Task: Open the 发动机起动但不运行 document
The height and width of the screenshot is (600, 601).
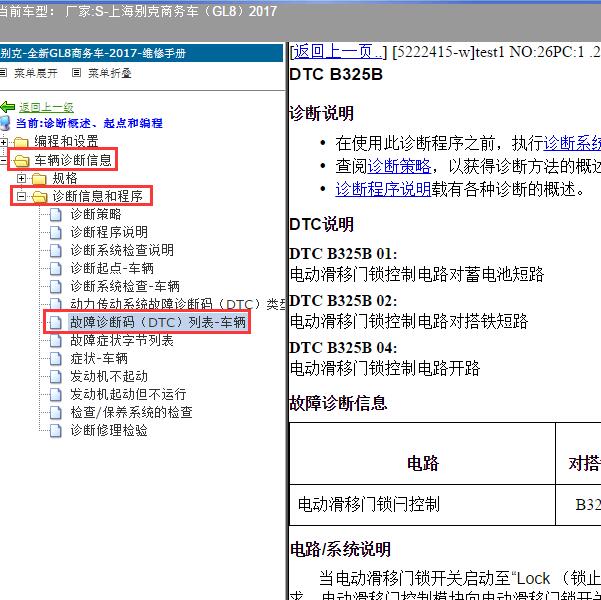Action: [128, 394]
